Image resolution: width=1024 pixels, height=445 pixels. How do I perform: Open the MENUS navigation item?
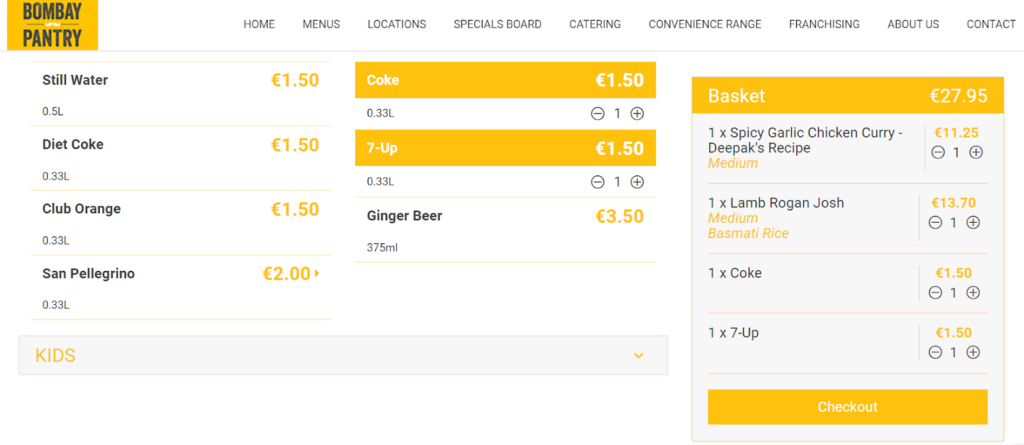(321, 24)
